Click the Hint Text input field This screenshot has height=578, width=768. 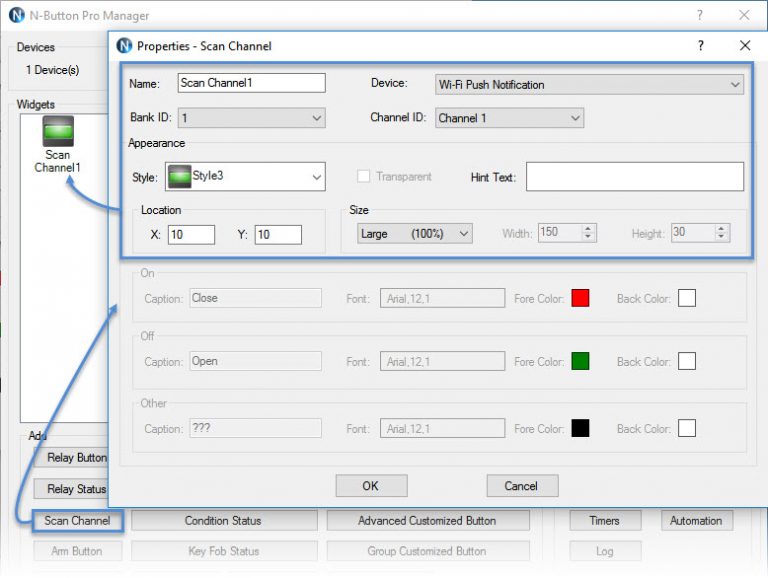click(634, 177)
